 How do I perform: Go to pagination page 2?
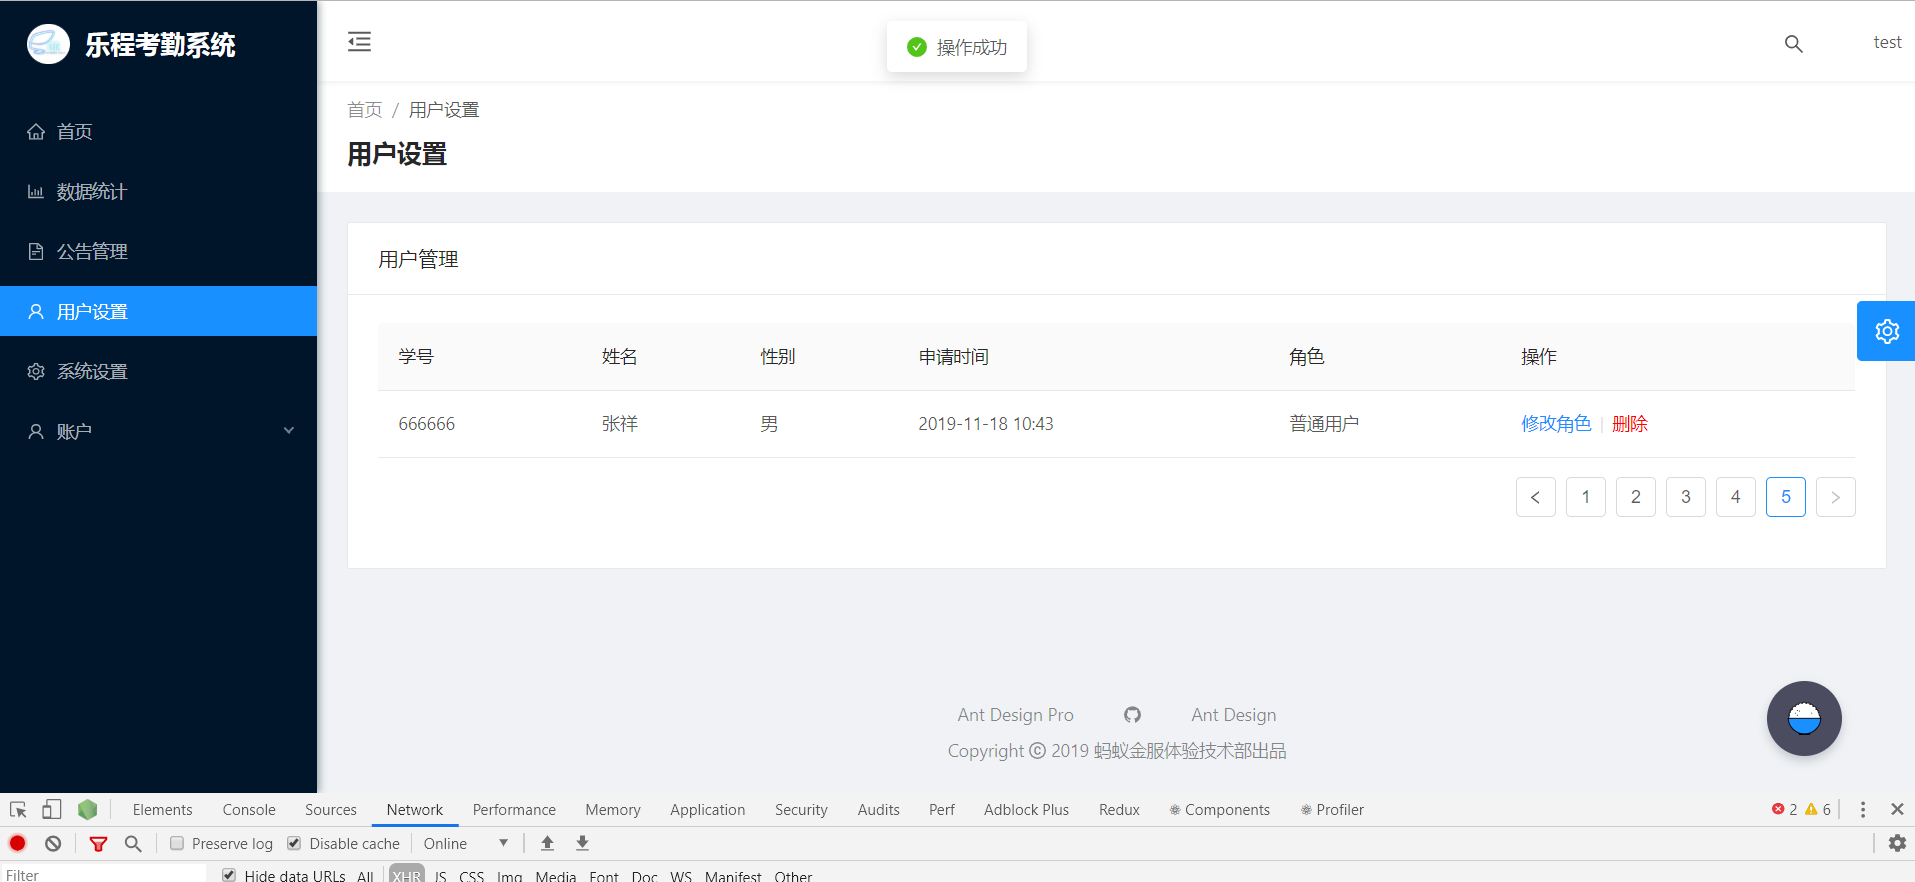tap(1636, 497)
